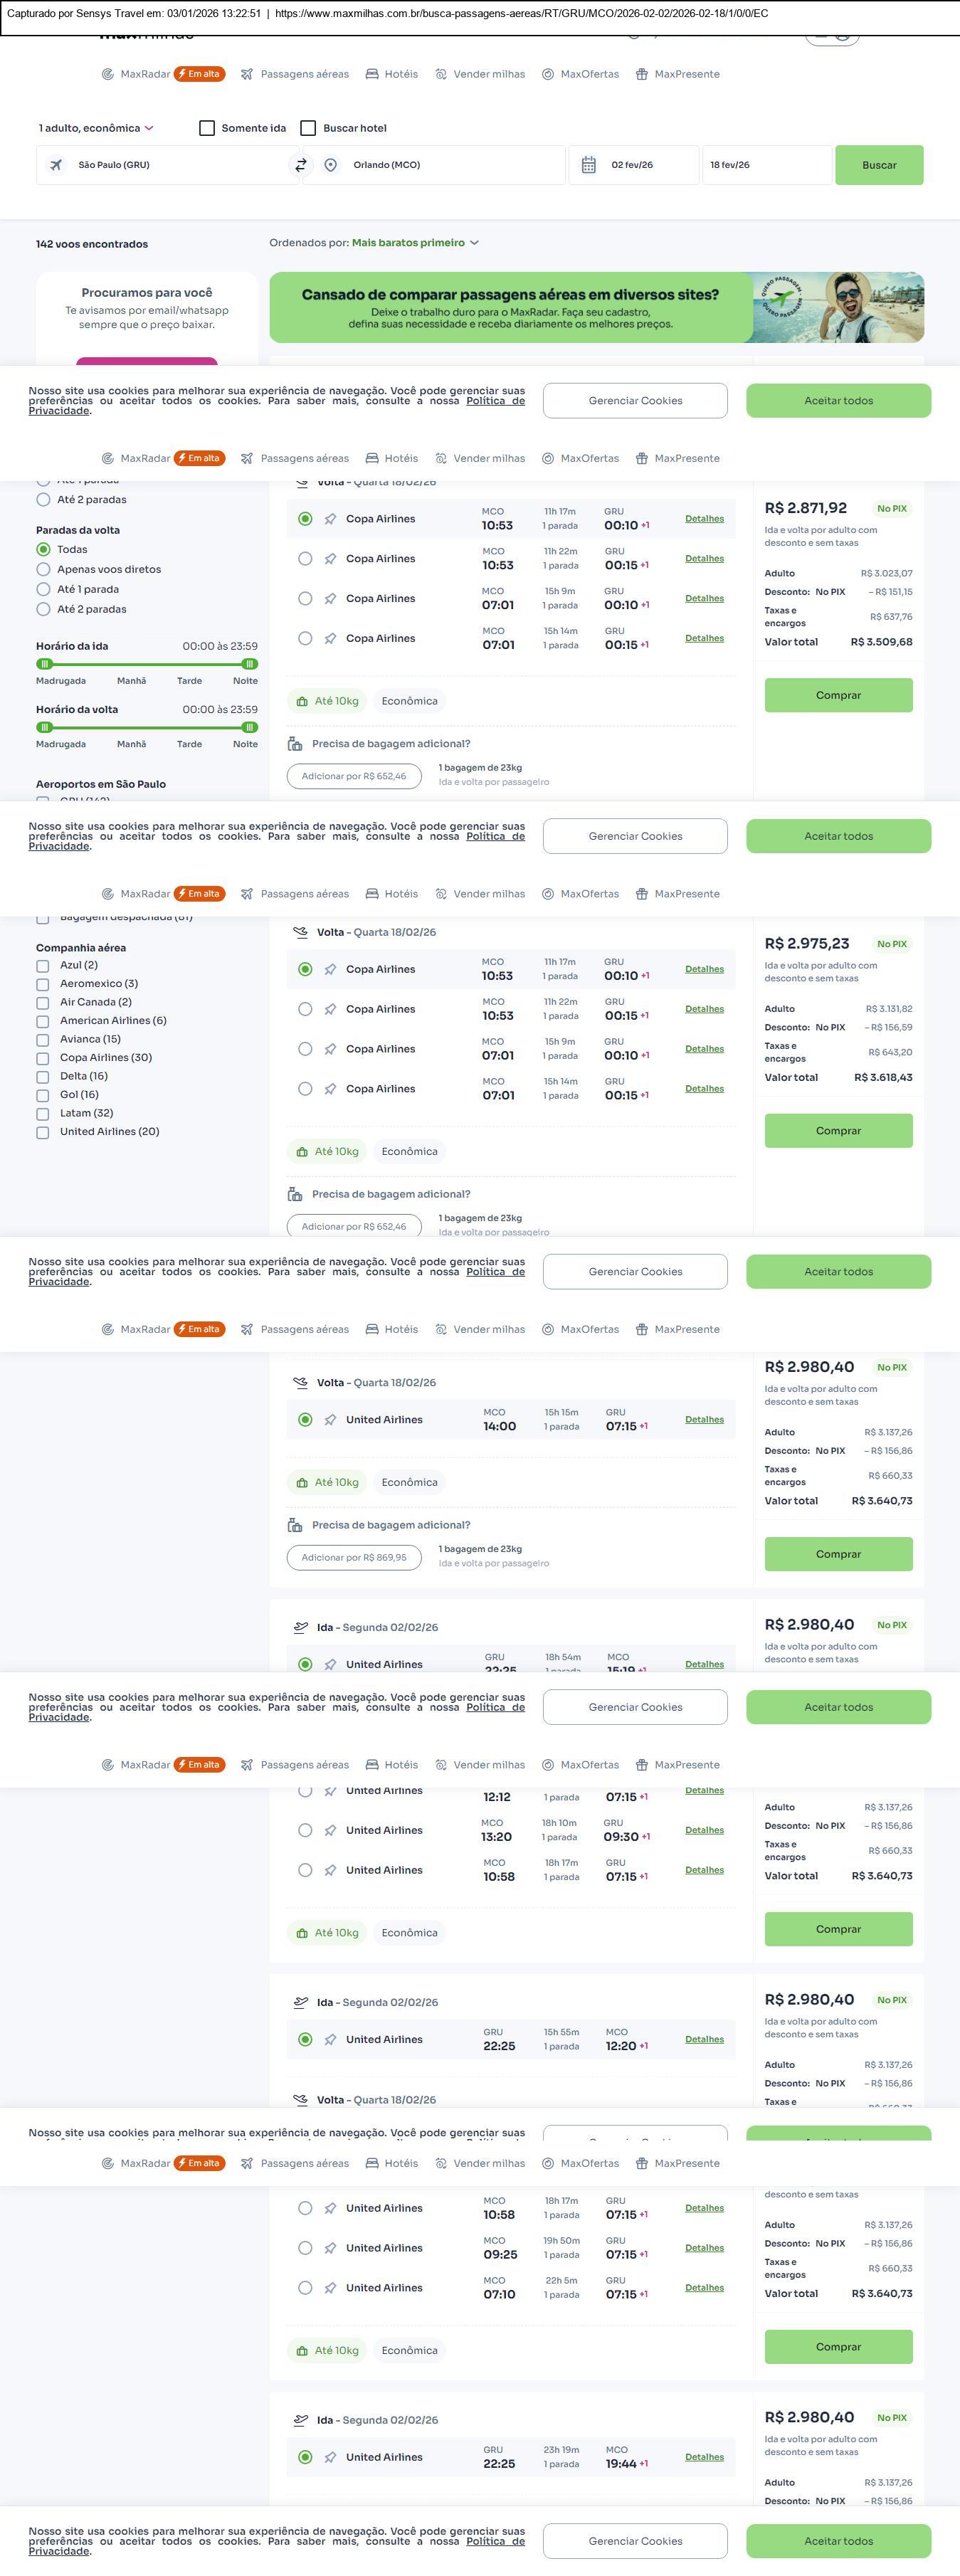Image resolution: width=960 pixels, height=2576 pixels.
Task: Click the calendar icon in departure date field
Action: click(x=589, y=165)
